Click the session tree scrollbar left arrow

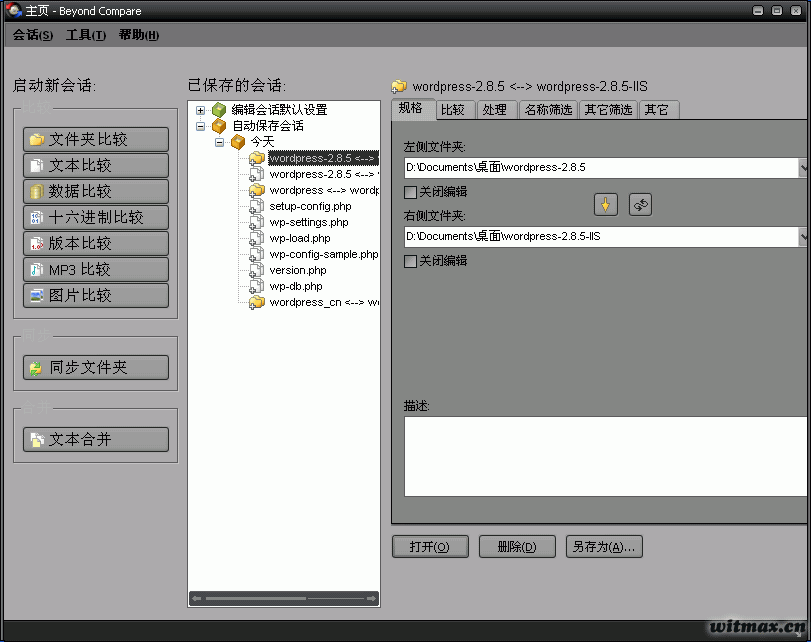(x=196, y=599)
